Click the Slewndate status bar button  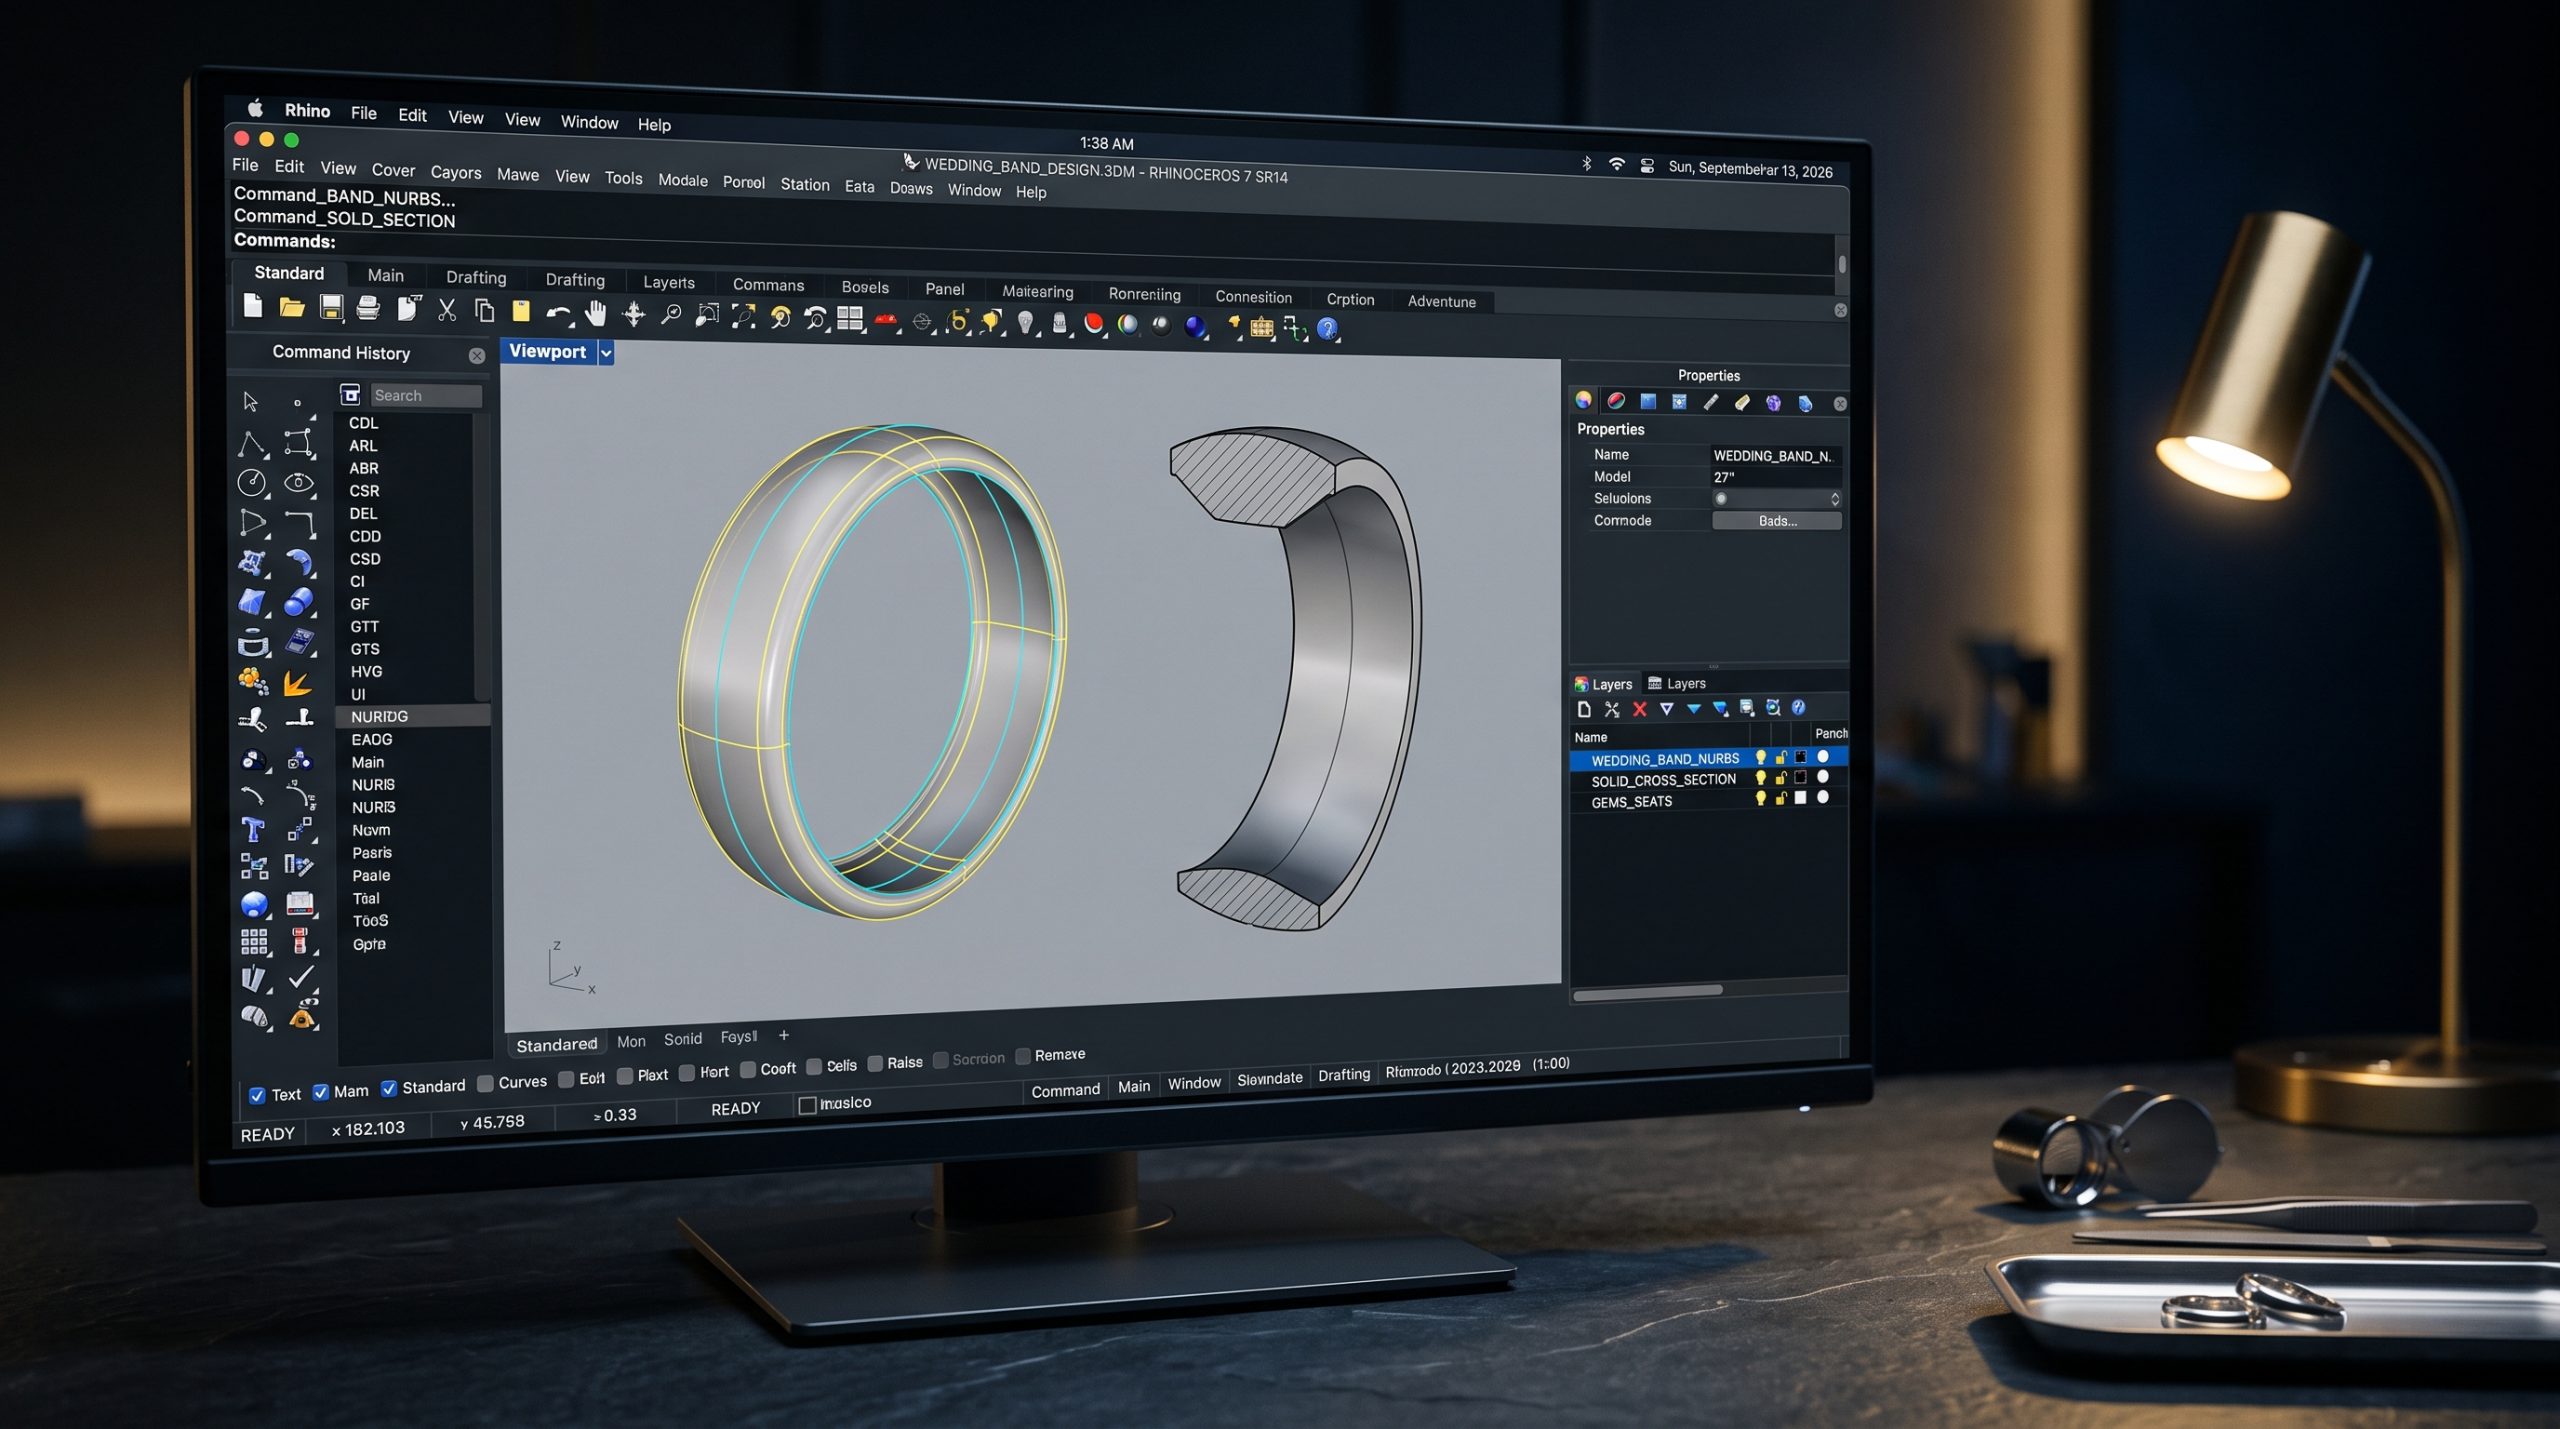coord(1269,1078)
